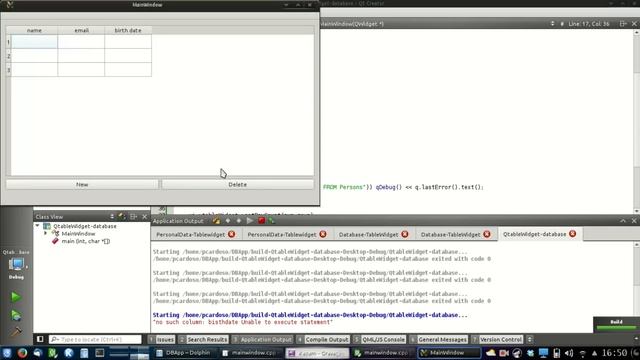Image resolution: width=640 pixels, height=360 pixels.
Task: Open the terminal icon in the taskbar
Action: pos(100,353)
